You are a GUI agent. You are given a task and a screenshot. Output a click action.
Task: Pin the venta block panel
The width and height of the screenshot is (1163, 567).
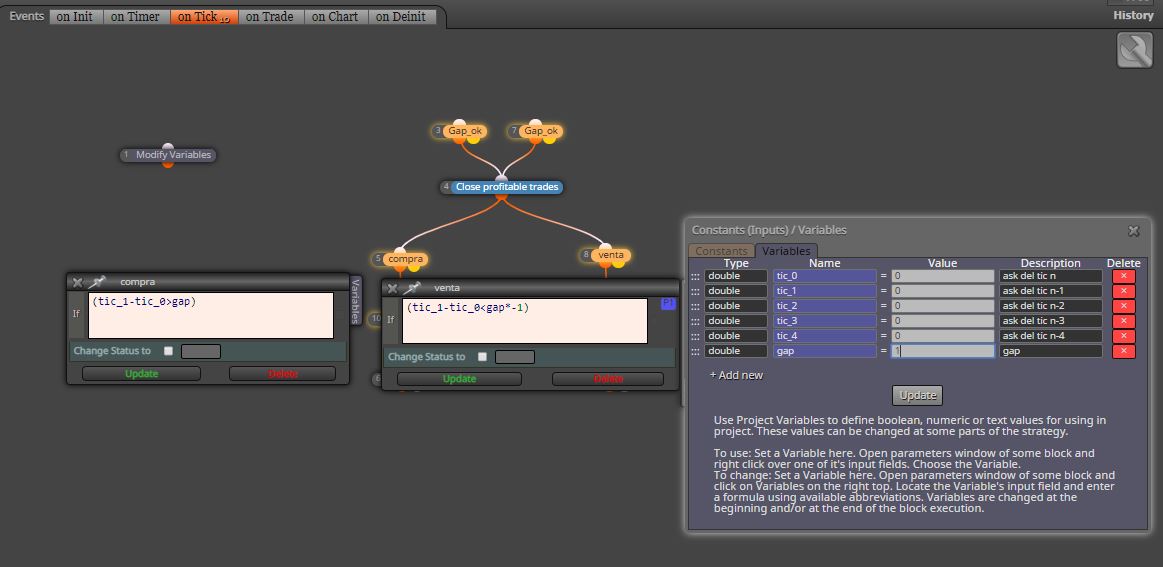click(412, 288)
